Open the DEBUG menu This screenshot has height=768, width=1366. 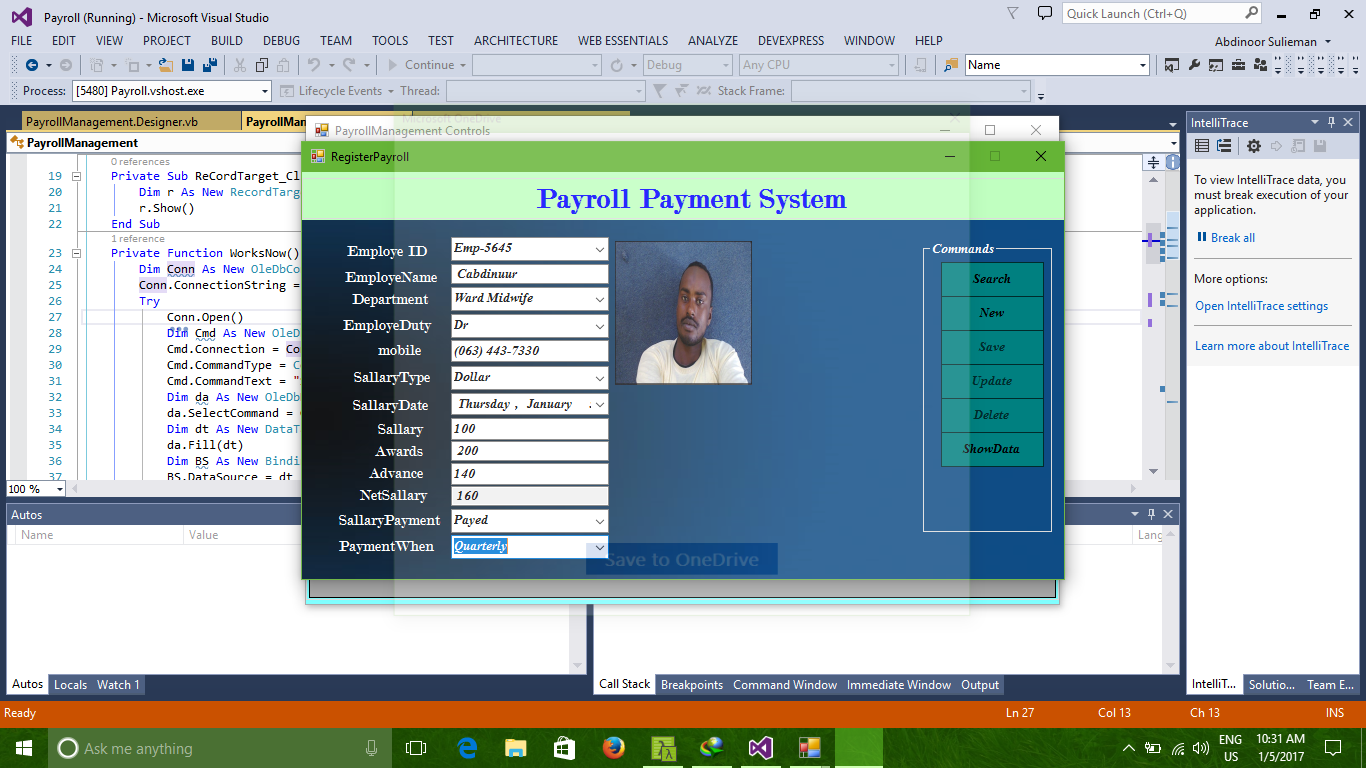[281, 40]
